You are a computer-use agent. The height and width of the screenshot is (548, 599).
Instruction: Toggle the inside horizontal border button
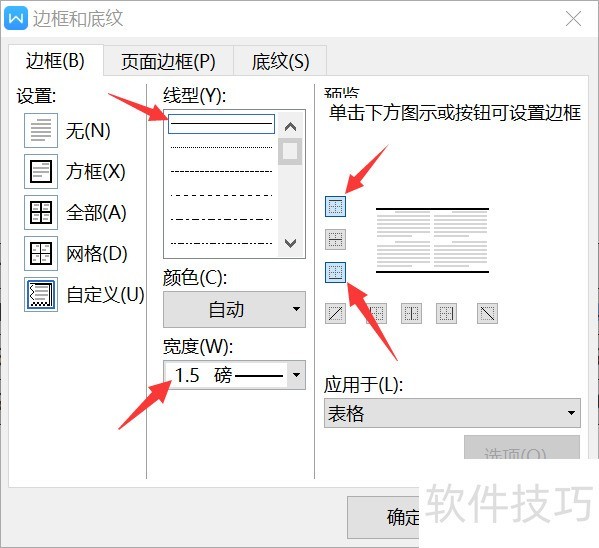tap(335, 239)
